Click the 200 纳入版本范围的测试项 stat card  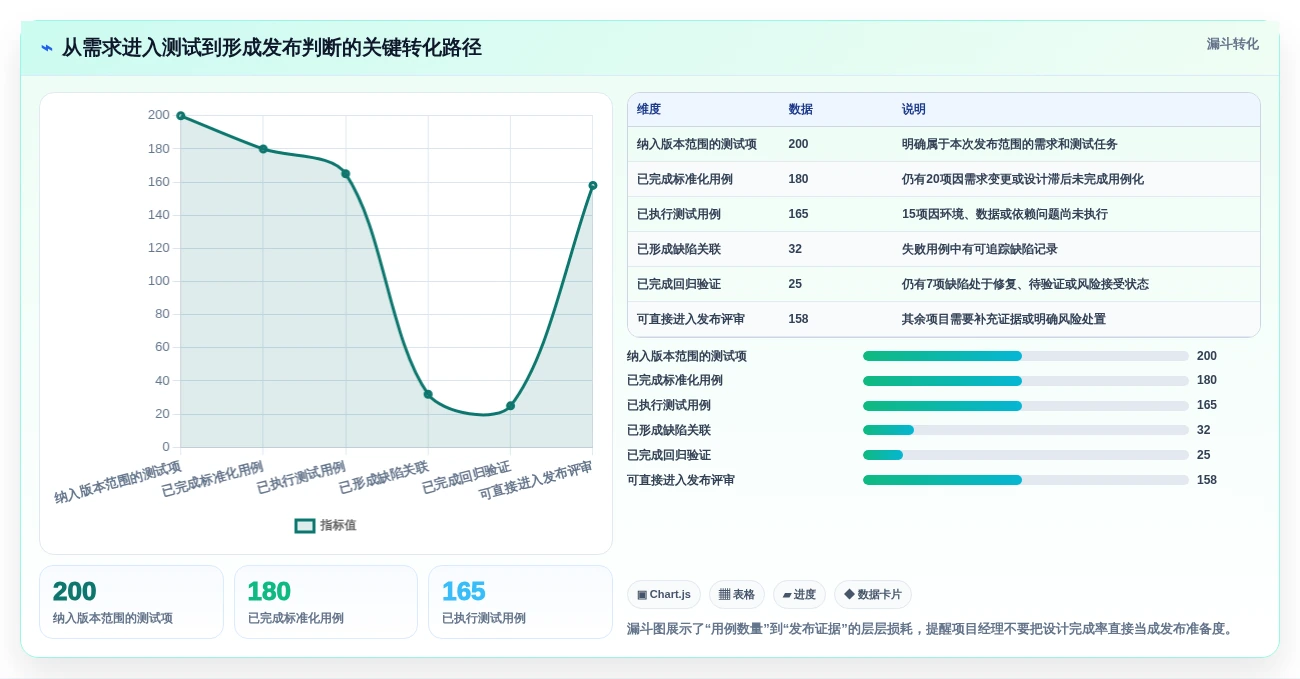131,602
